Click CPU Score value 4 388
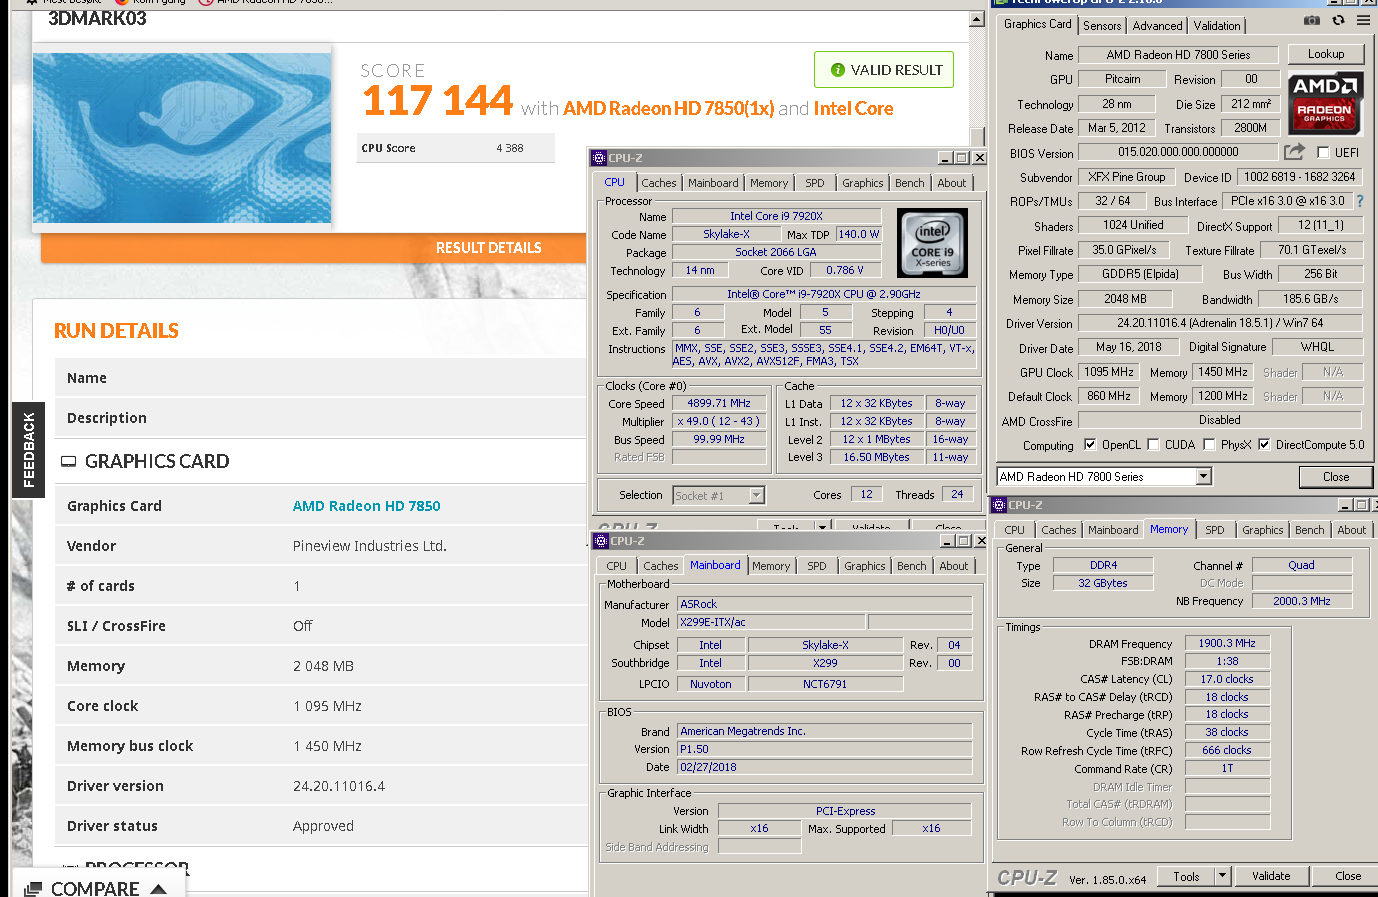Viewport: 1378px width, 897px height. [510, 148]
